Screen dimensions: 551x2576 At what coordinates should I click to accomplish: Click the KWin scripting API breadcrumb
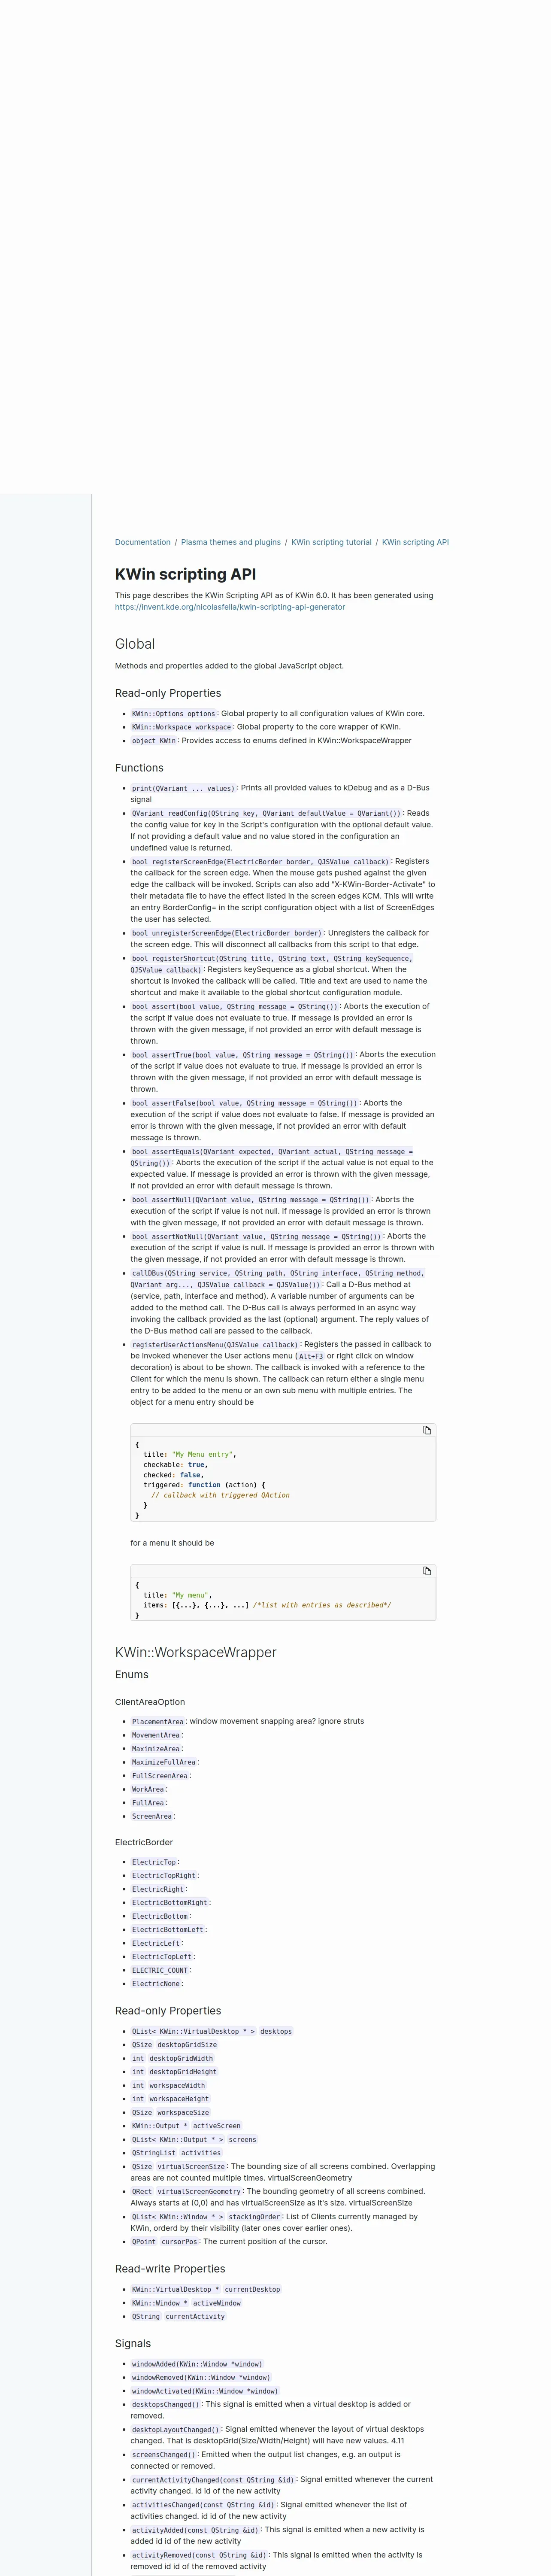[415, 542]
